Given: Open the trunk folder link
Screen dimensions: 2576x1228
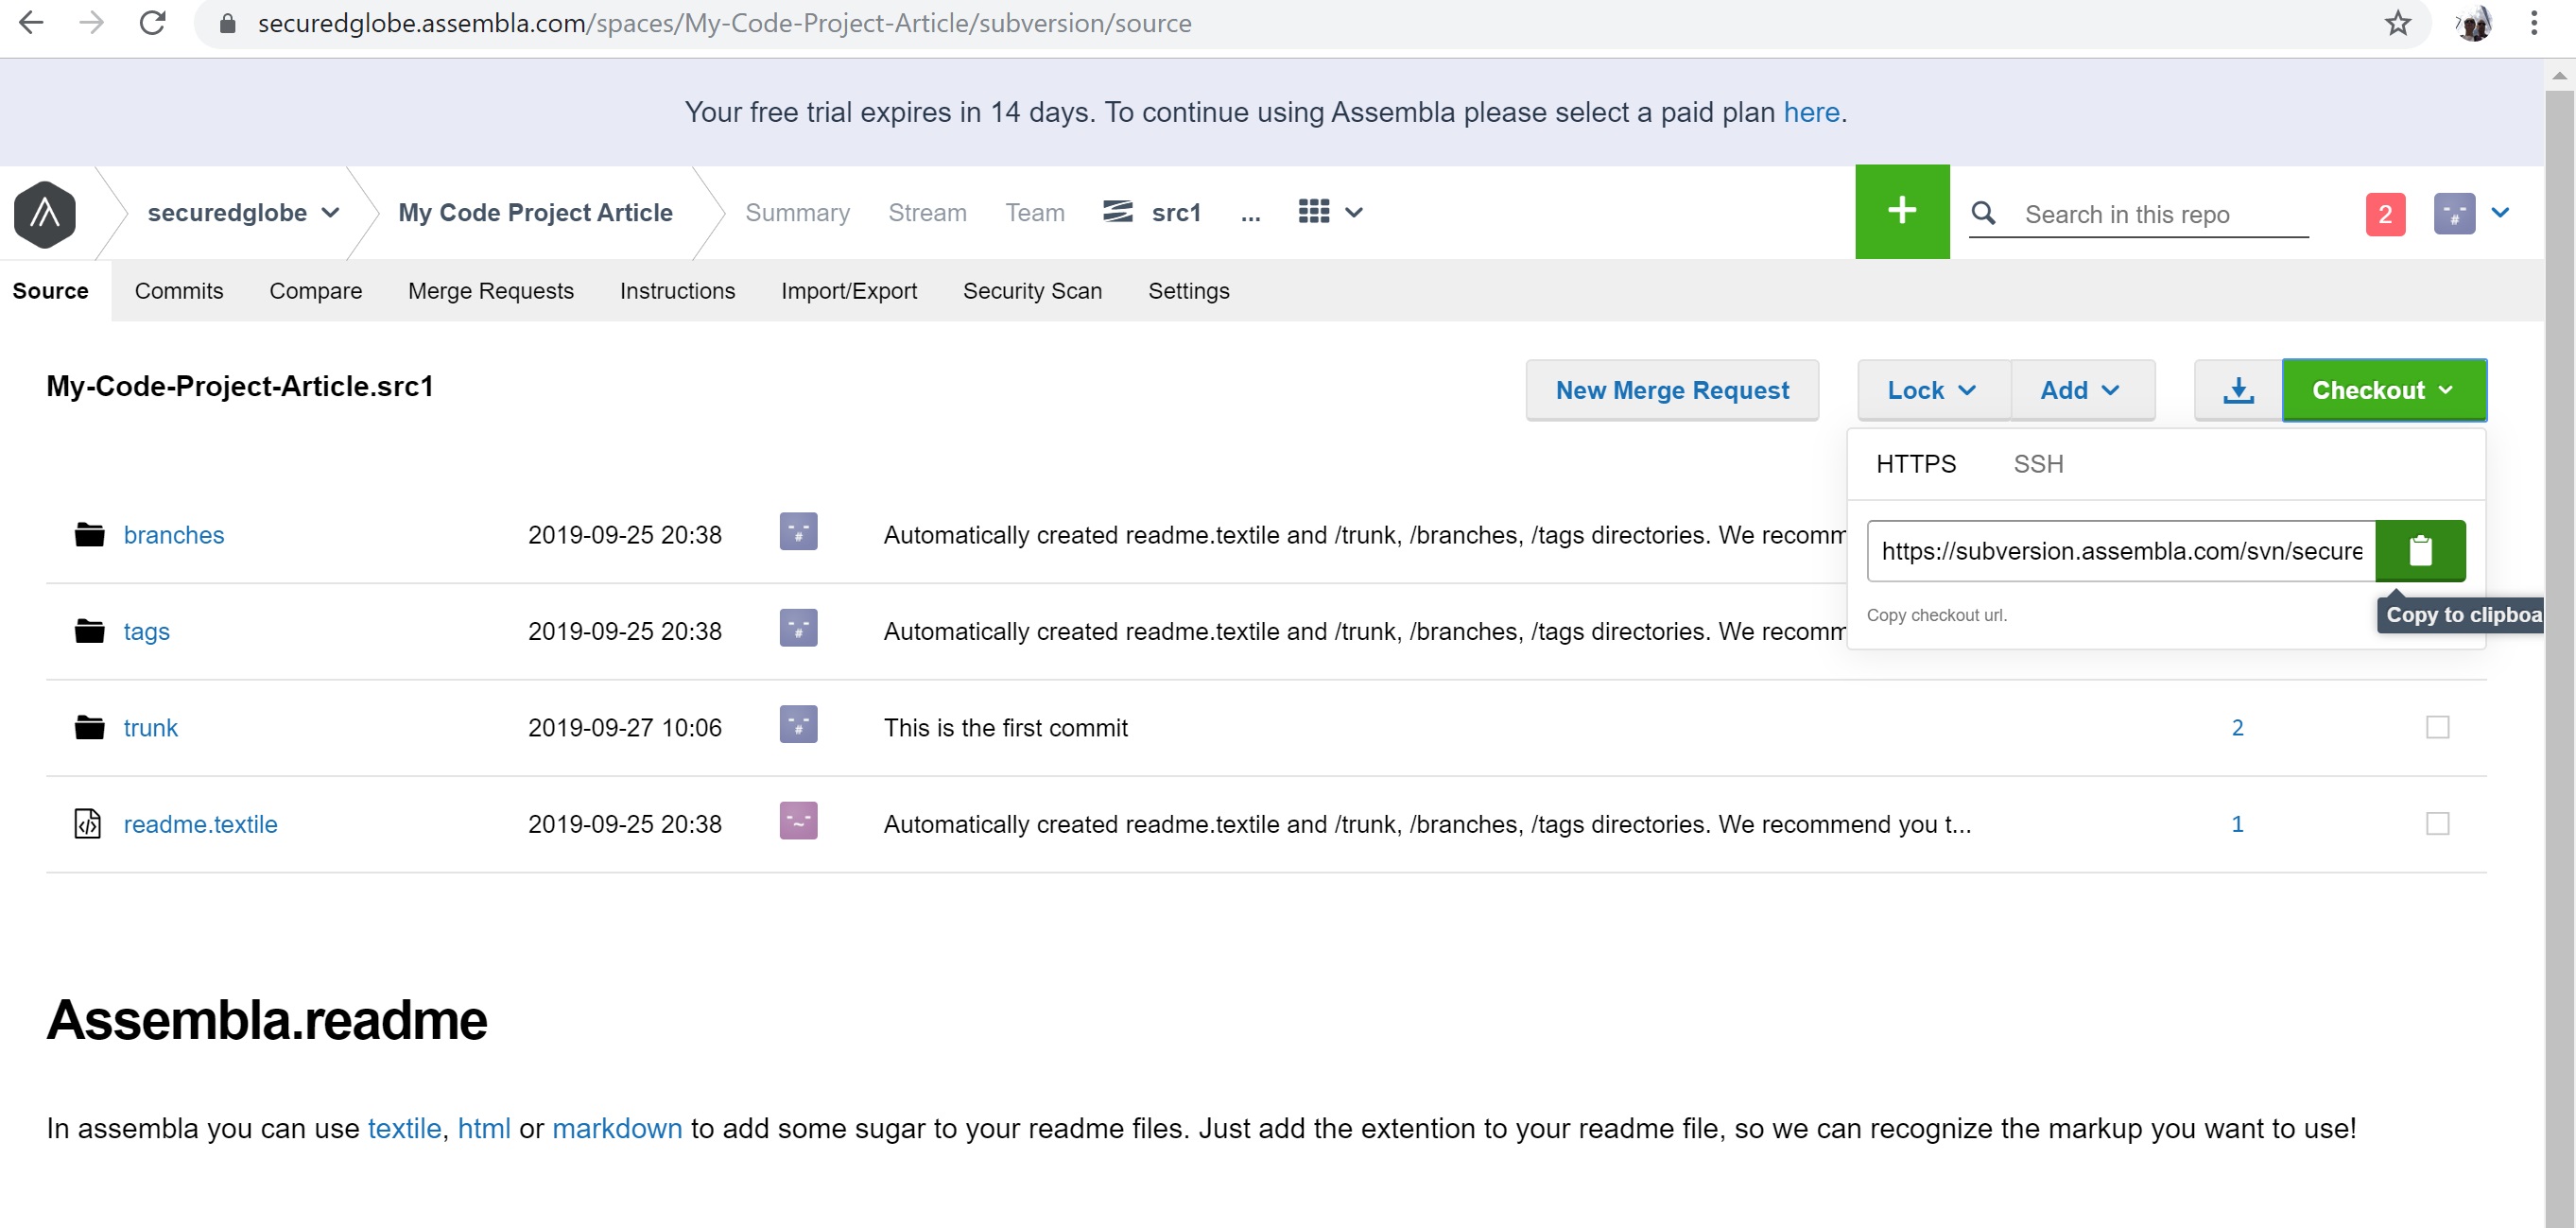Looking at the screenshot, I should (x=151, y=728).
